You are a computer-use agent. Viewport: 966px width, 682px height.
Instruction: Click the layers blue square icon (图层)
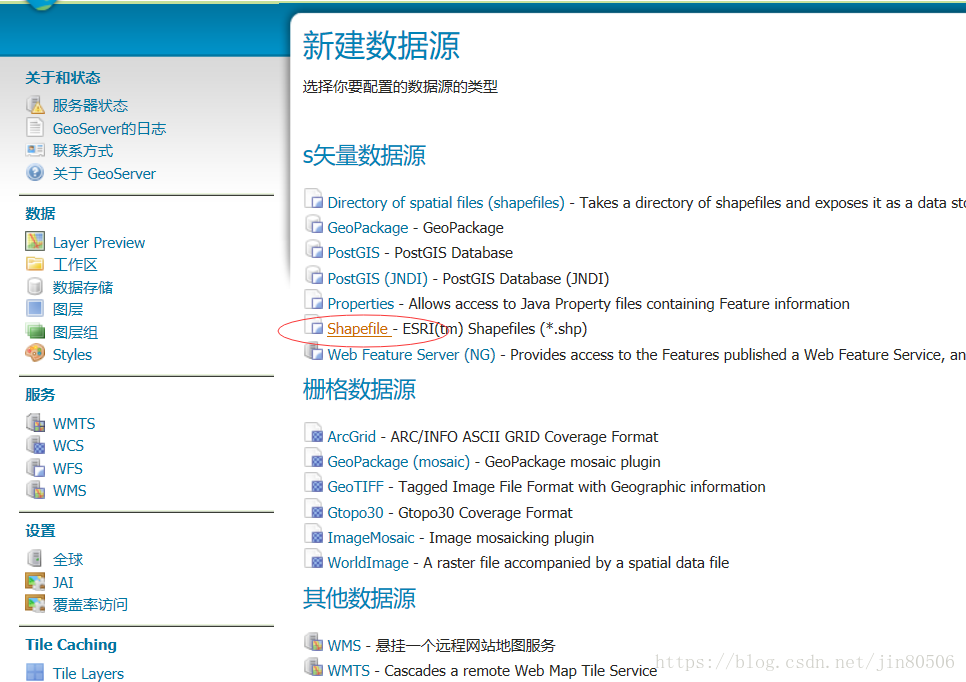[x=35, y=308]
